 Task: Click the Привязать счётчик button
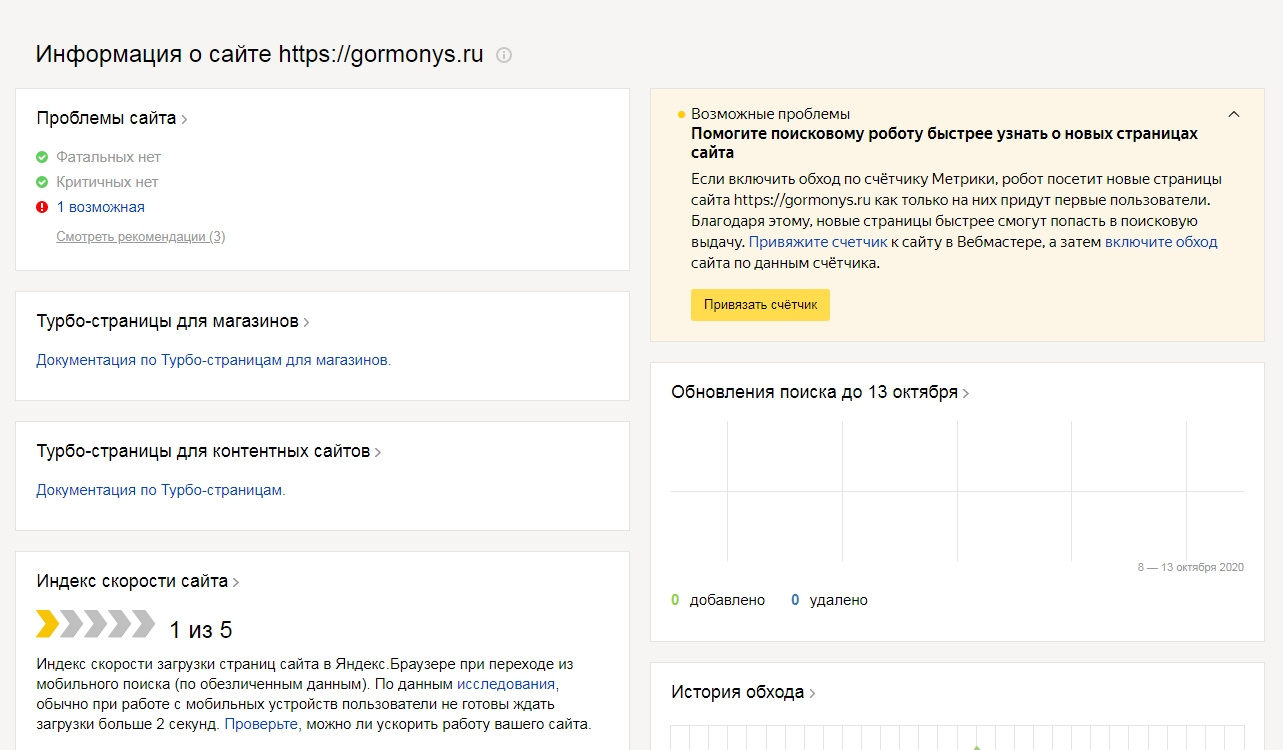tap(760, 305)
